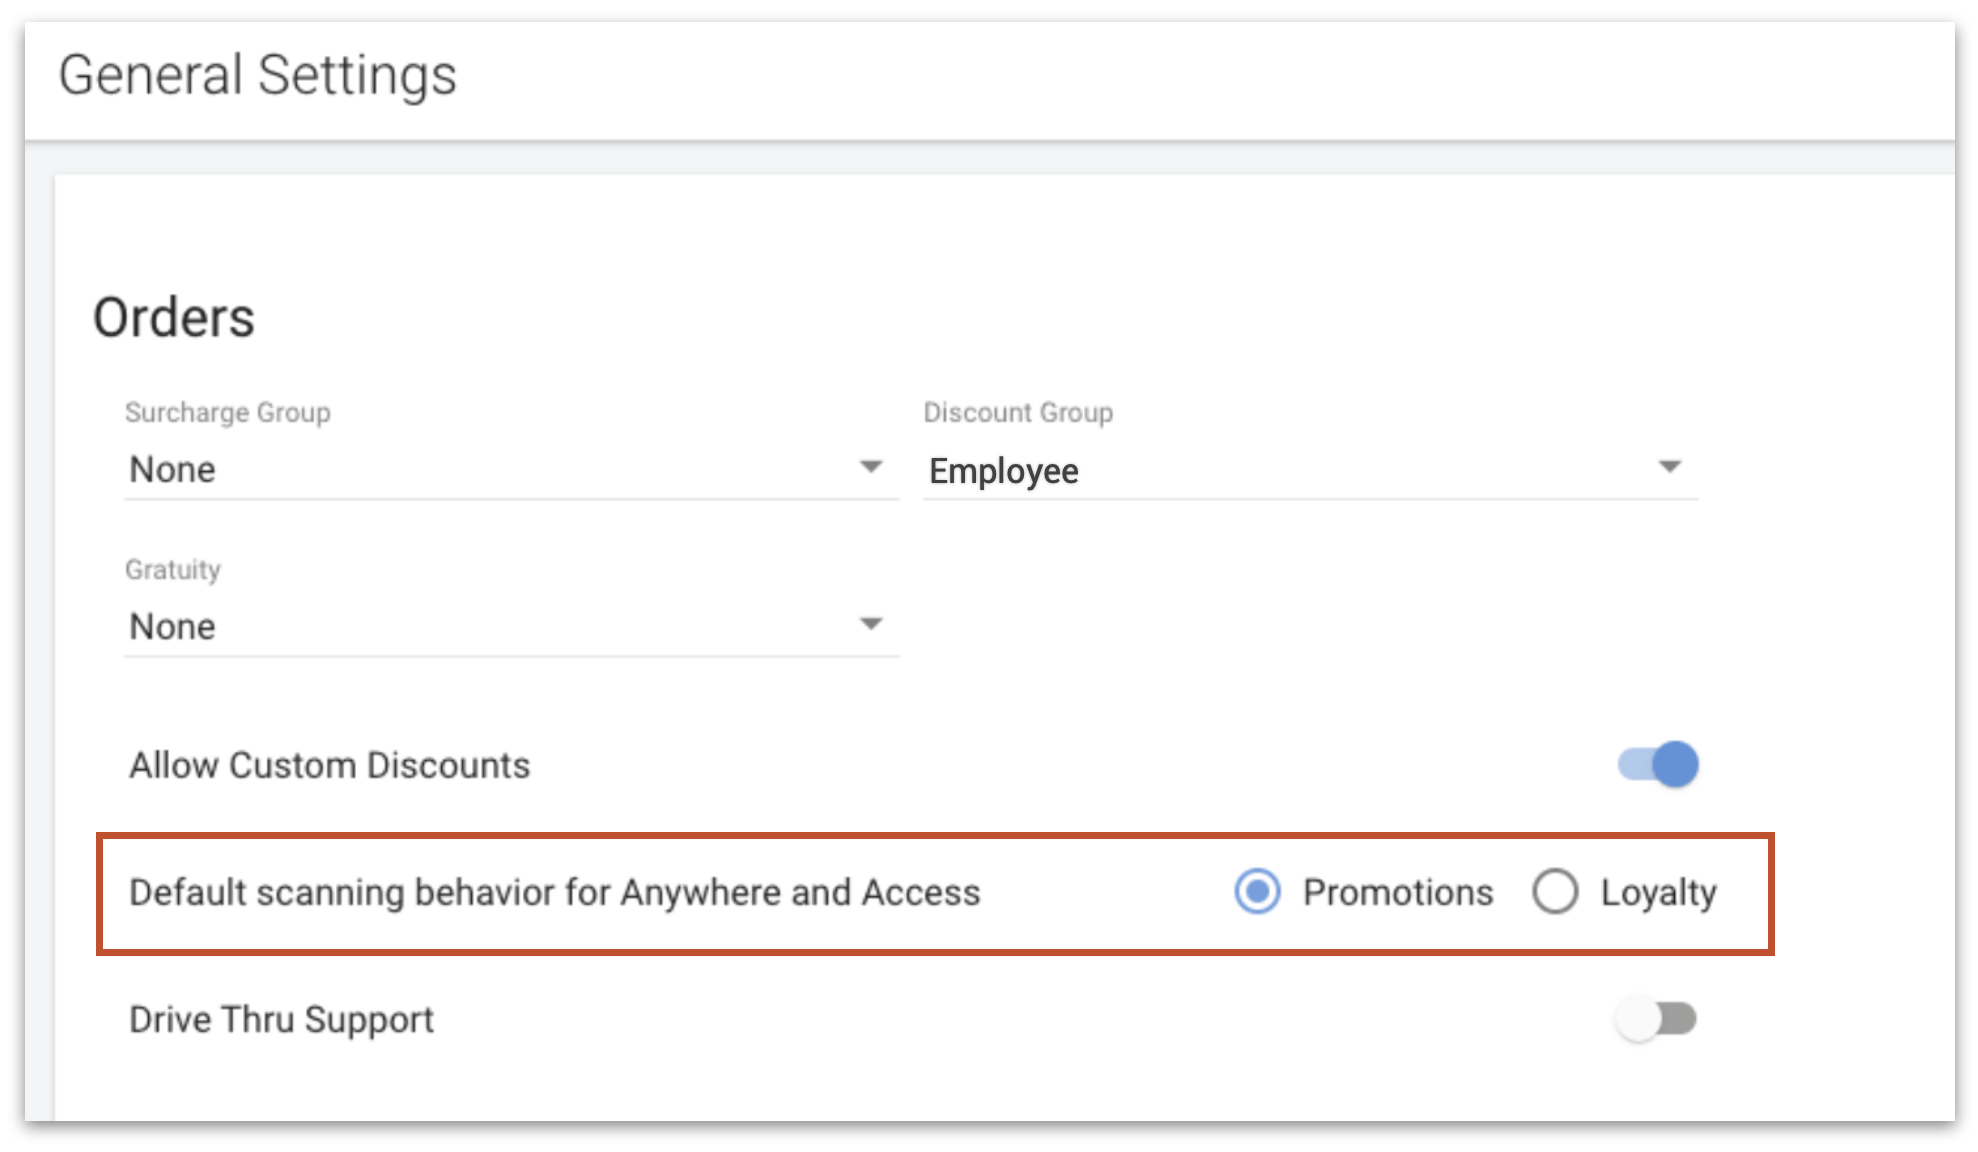Expand the Gratuity dropdown
Image resolution: width=1978 pixels, height=1152 pixels.
pyautogui.click(x=511, y=626)
